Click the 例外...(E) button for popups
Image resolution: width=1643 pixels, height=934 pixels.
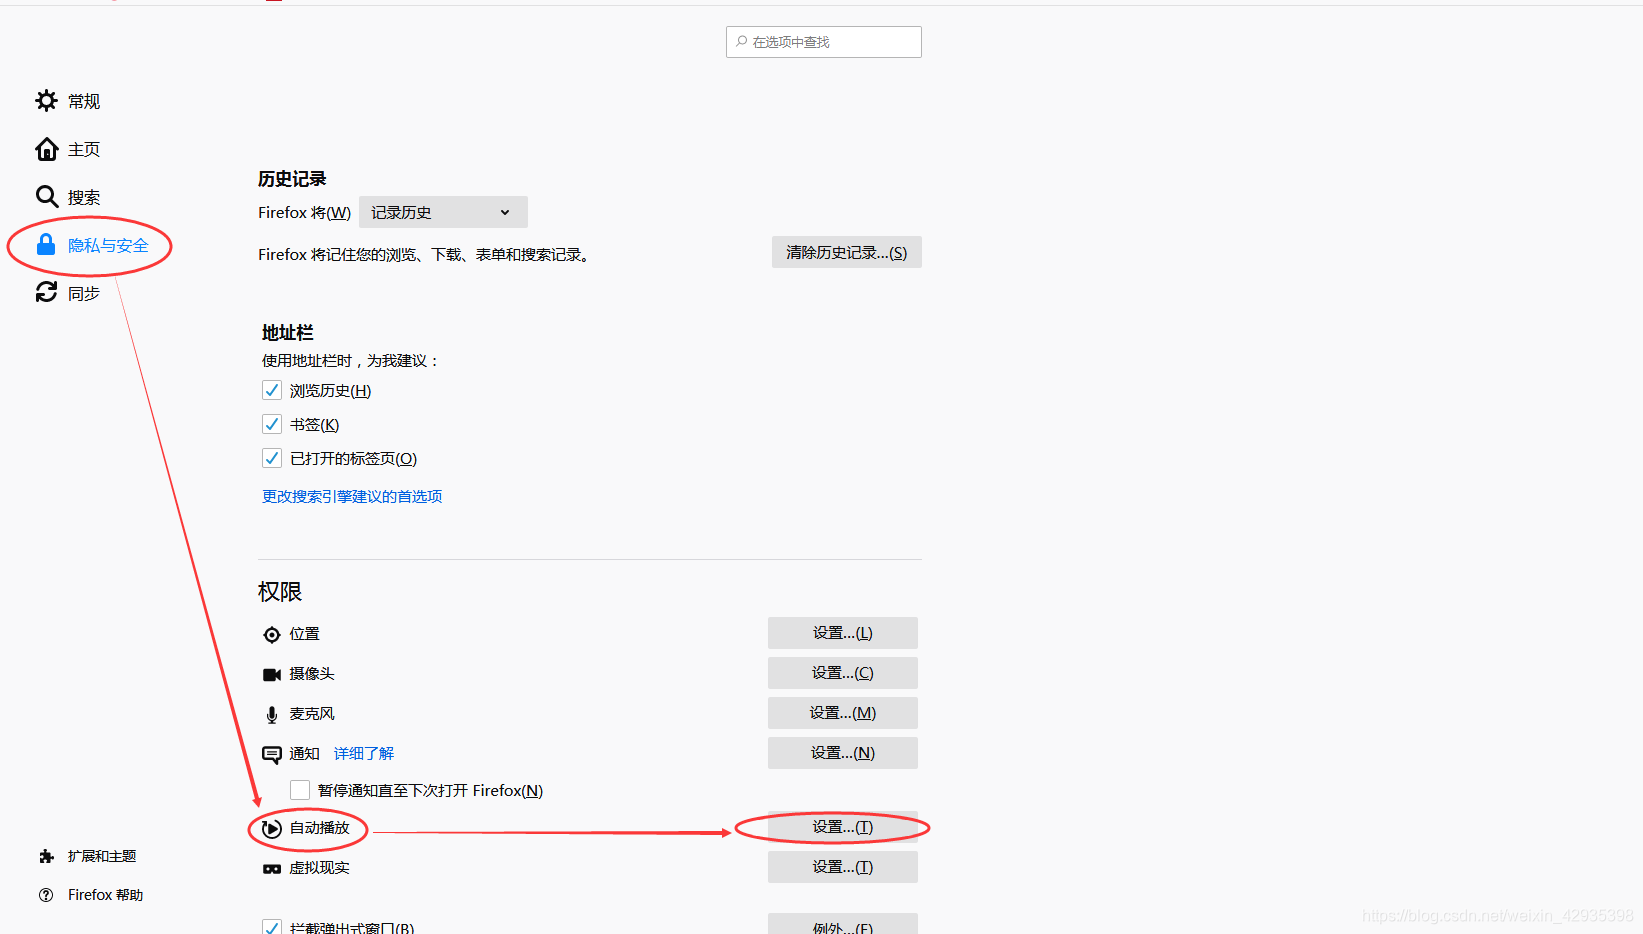click(x=843, y=925)
